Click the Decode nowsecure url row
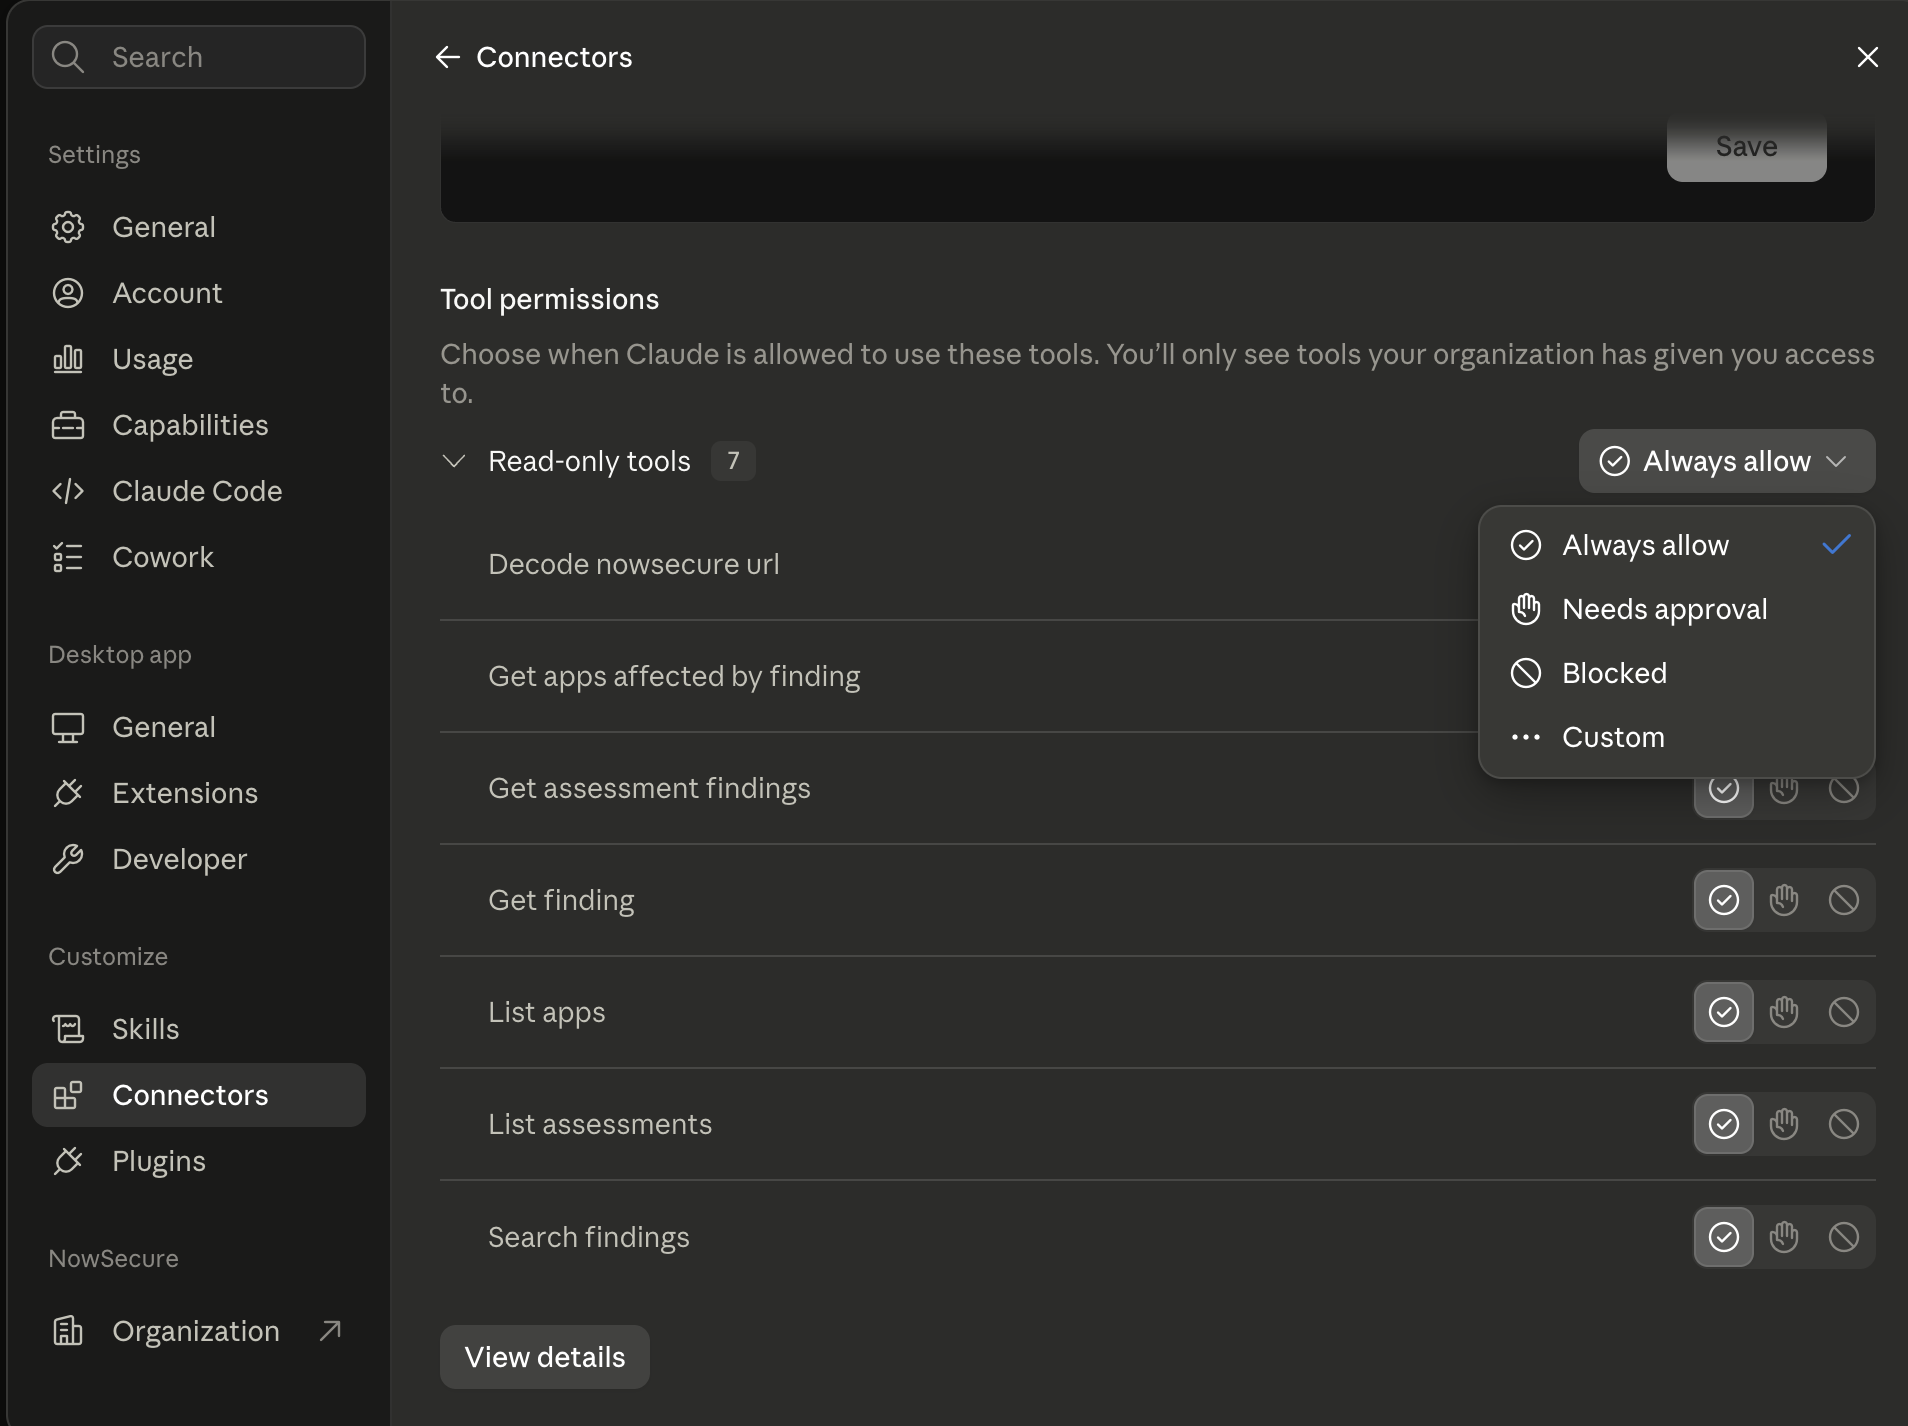Image resolution: width=1908 pixels, height=1426 pixels. pyautogui.click(x=958, y=564)
